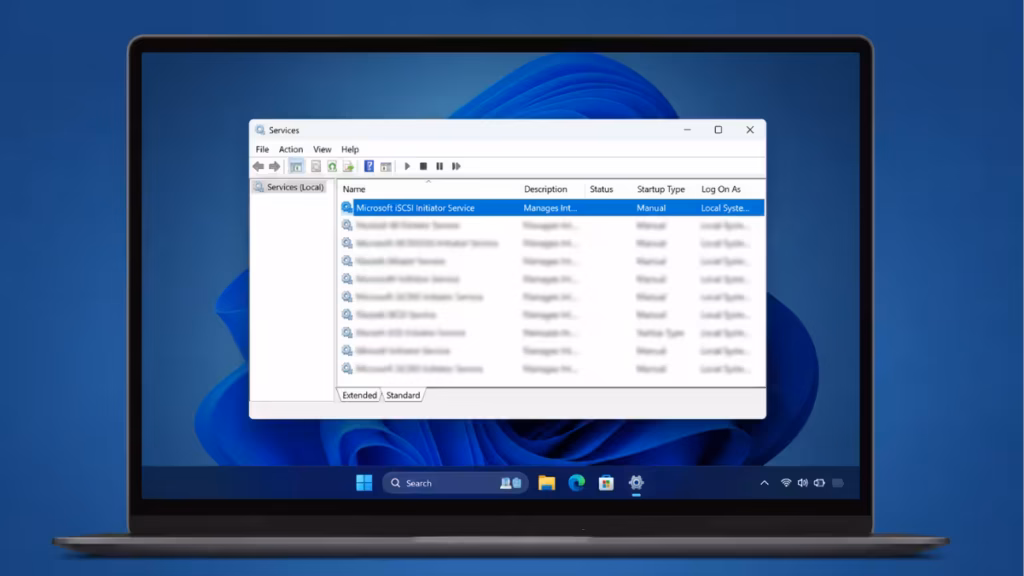
Task: Click the volume speaker icon in the tray
Action: pyautogui.click(x=803, y=483)
